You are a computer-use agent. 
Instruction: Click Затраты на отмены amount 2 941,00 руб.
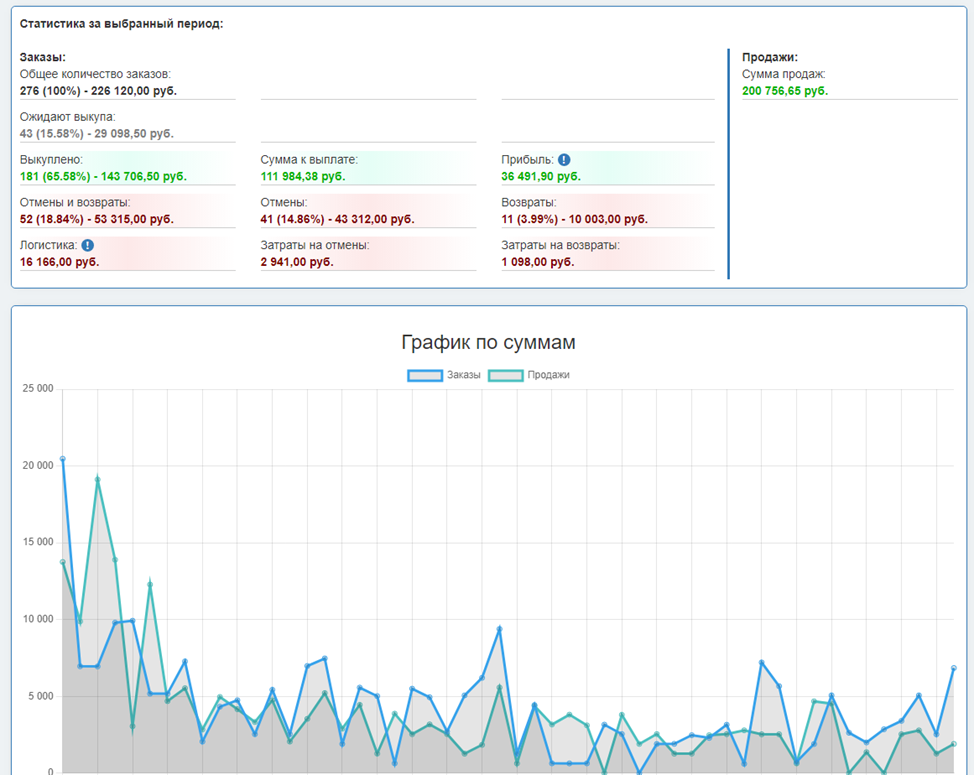pos(296,262)
